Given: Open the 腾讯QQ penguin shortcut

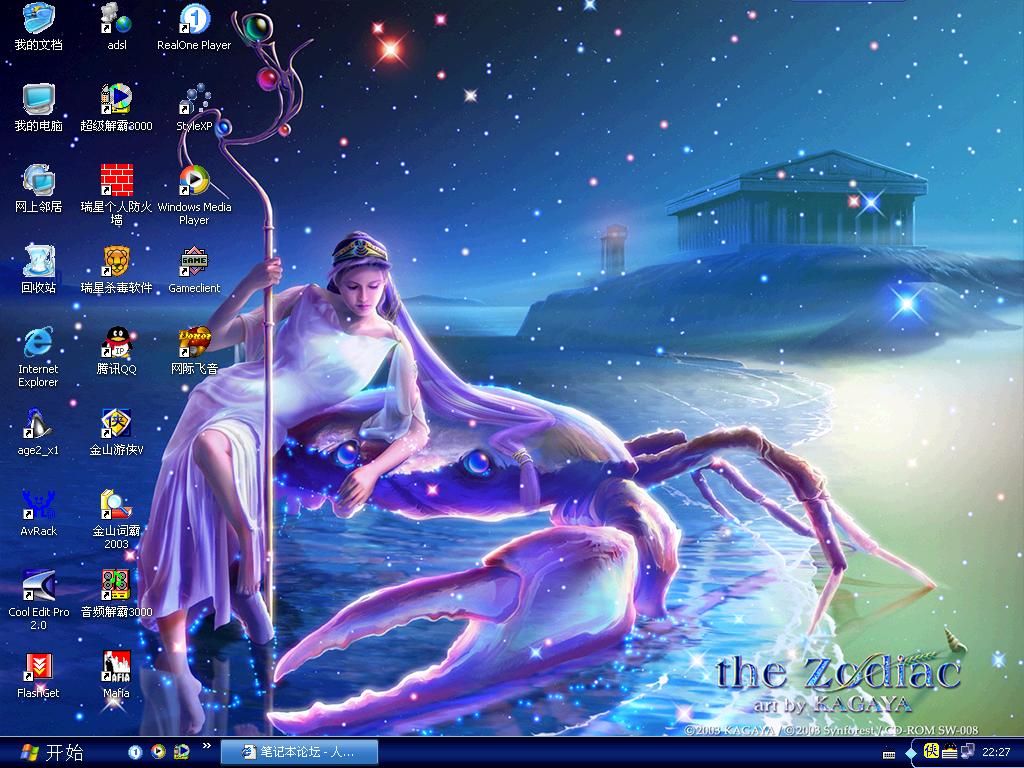Looking at the screenshot, I should click(x=116, y=351).
